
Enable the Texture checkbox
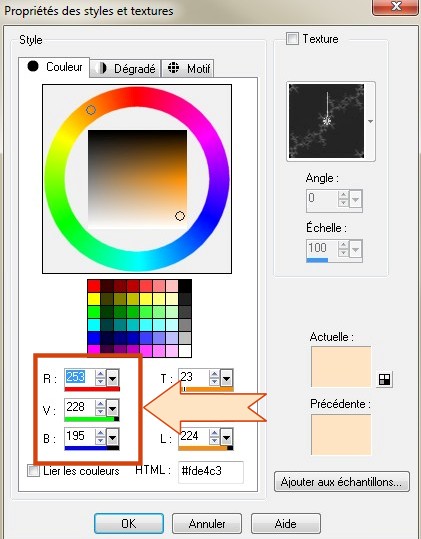(292, 38)
